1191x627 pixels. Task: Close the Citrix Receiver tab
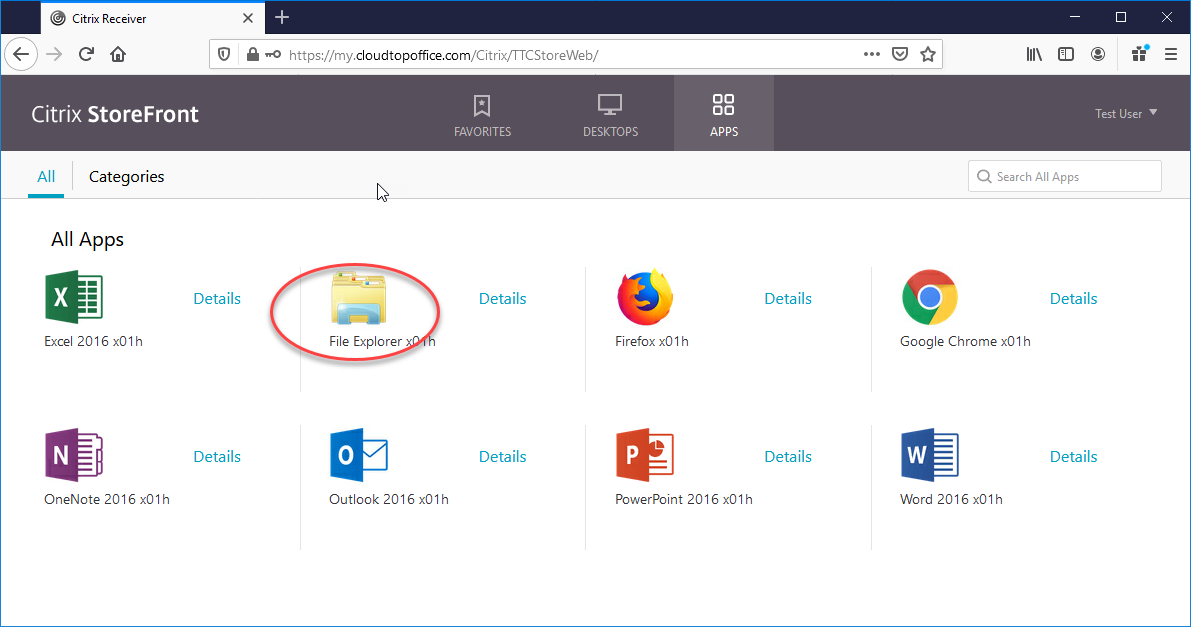pyautogui.click(x=248, y=18)
